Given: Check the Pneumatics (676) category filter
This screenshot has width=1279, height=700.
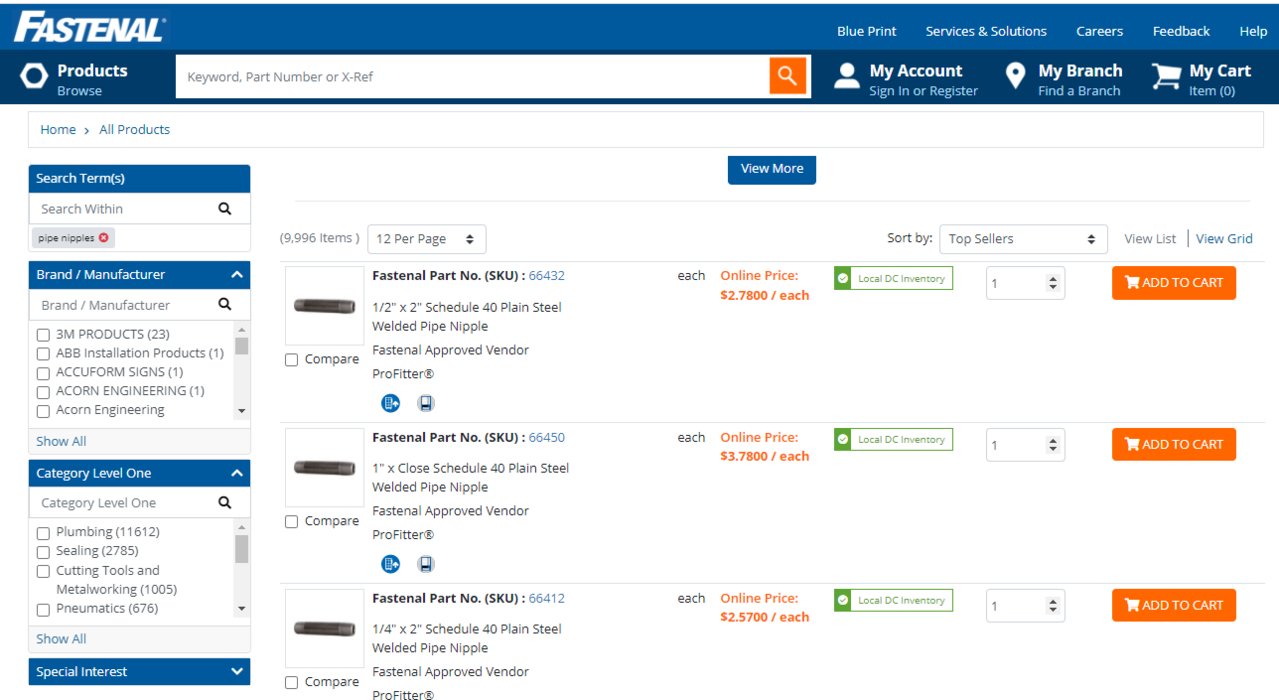Looking at the screenshot, I should pos(43,610).
